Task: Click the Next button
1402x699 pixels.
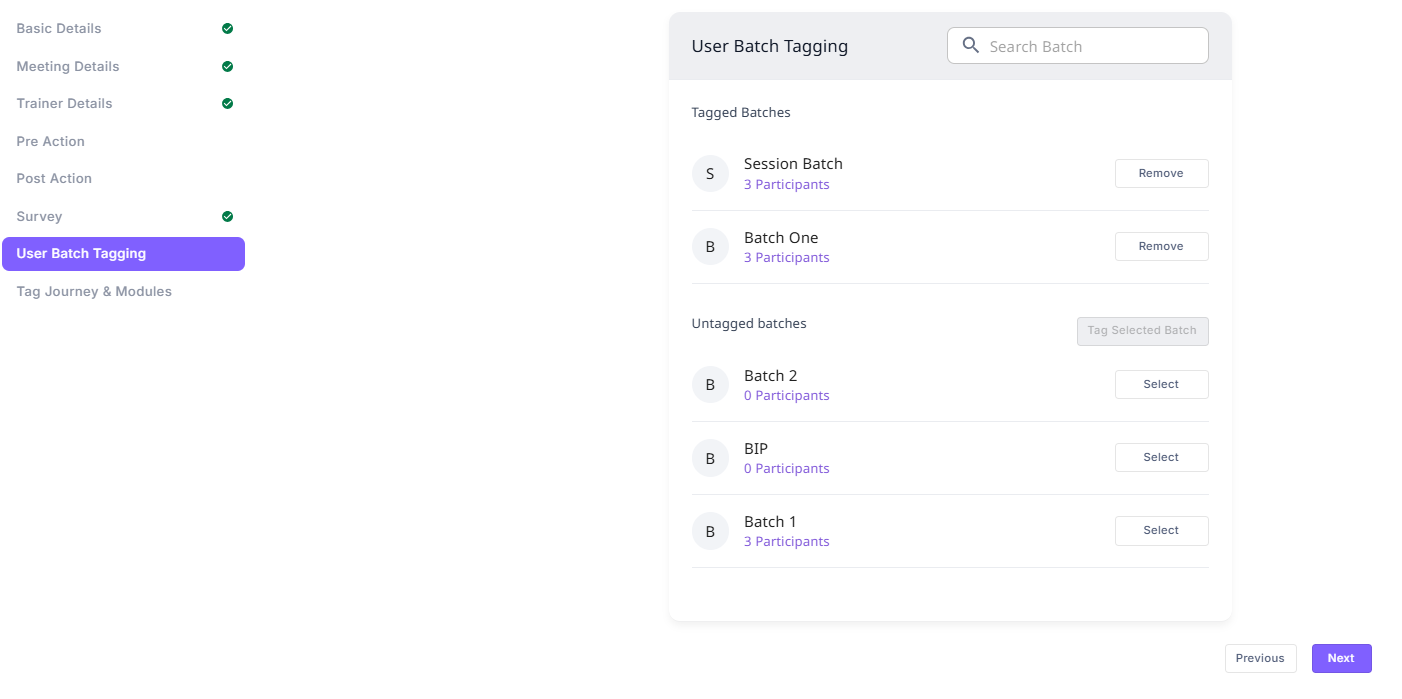Action: pos(1341,658)
